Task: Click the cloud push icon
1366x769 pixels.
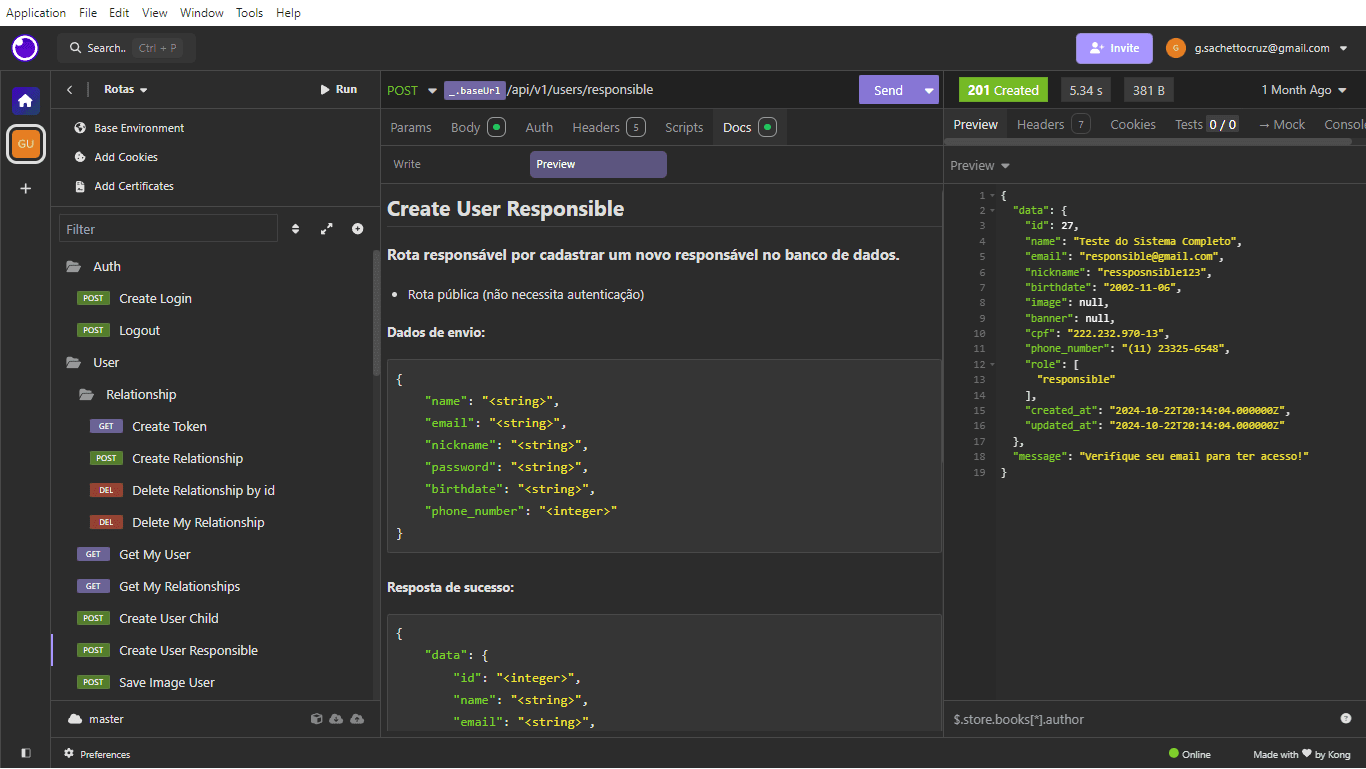Action: [357, 719]
